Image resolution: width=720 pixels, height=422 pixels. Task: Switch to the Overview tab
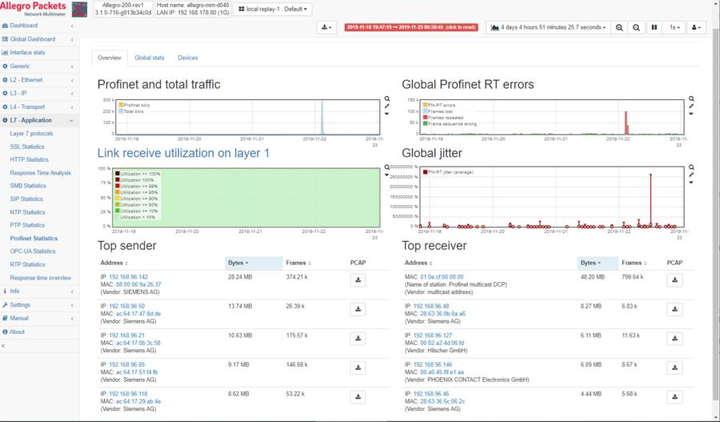(x=109, y=58)
